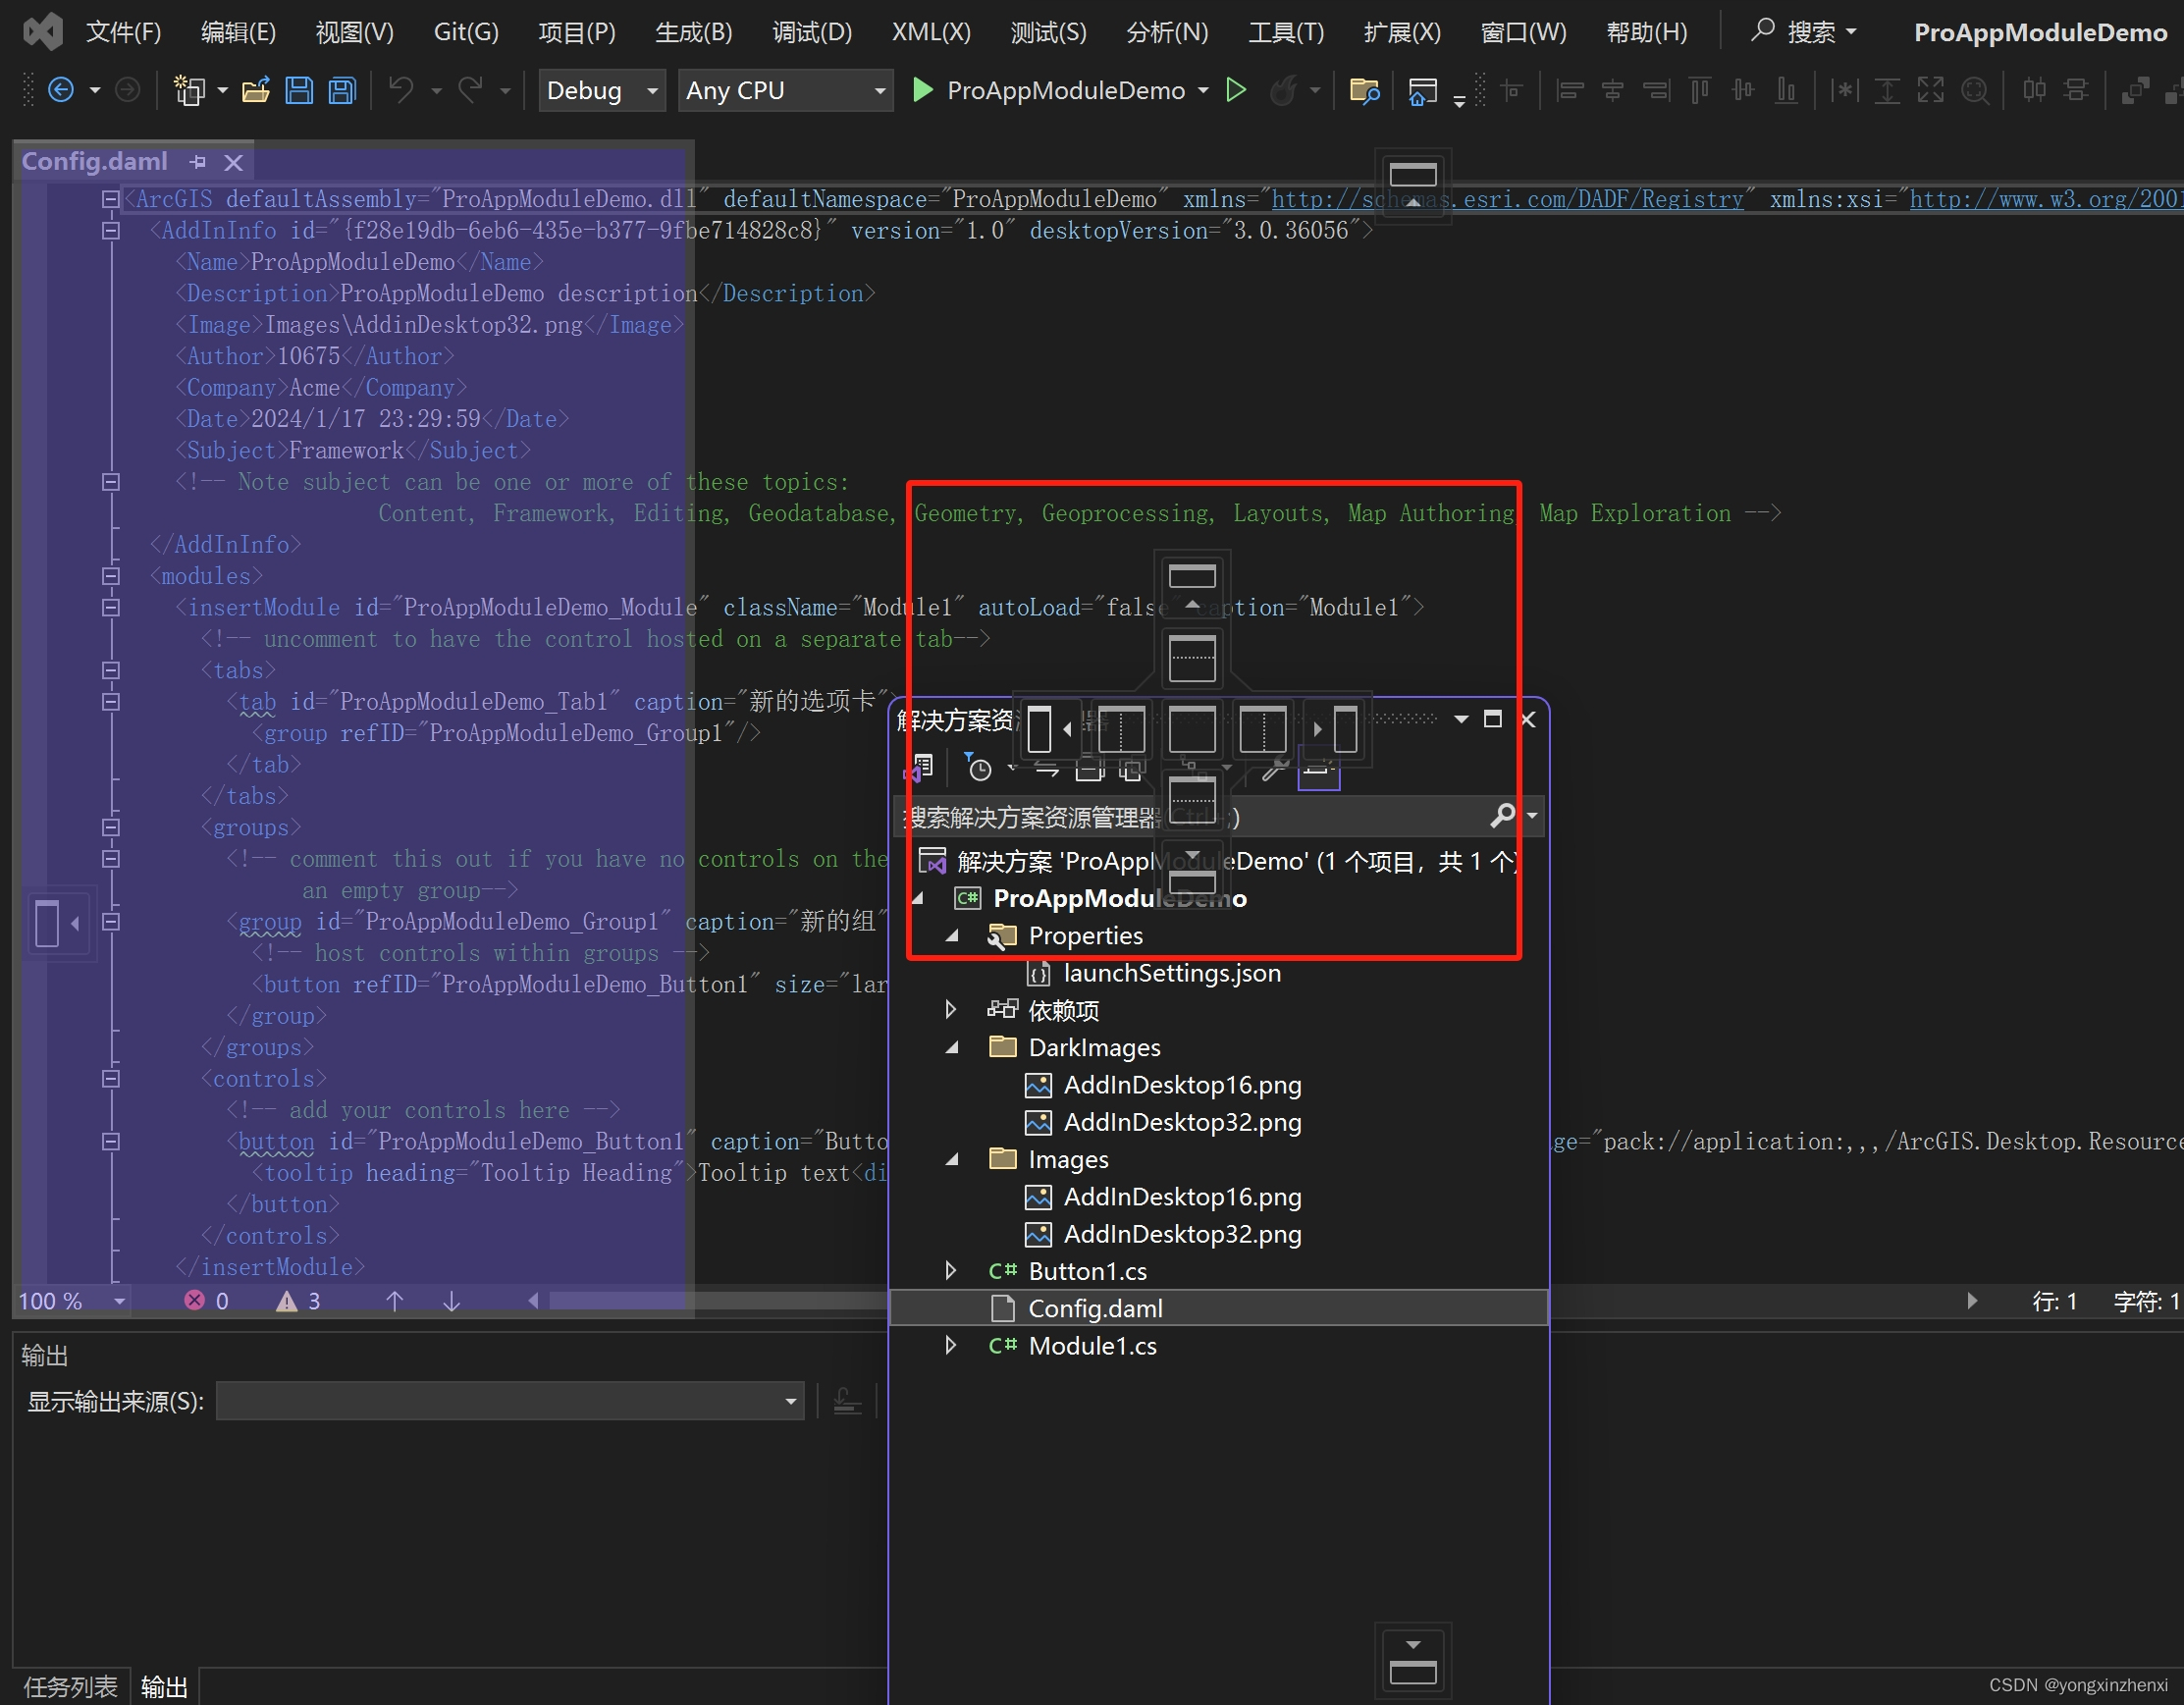Collapse the AddInInfo XML outline toggle
The height and width of the screenshot is (1705, 2184).
pyautogui.click(x=111, y=231)
